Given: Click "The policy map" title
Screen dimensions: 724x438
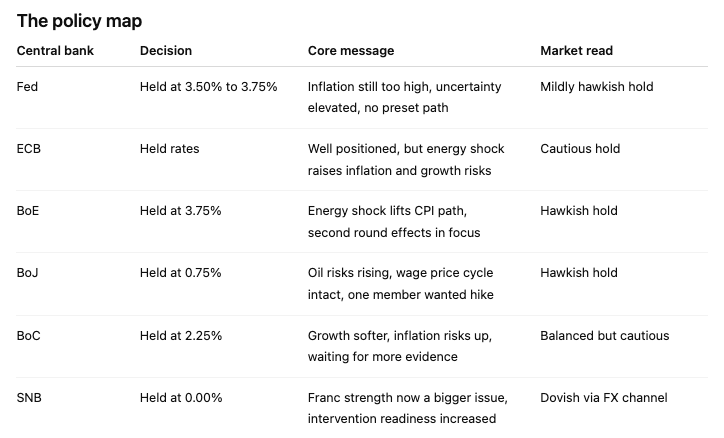Looking at the screenshot, I should coord(79,21).
